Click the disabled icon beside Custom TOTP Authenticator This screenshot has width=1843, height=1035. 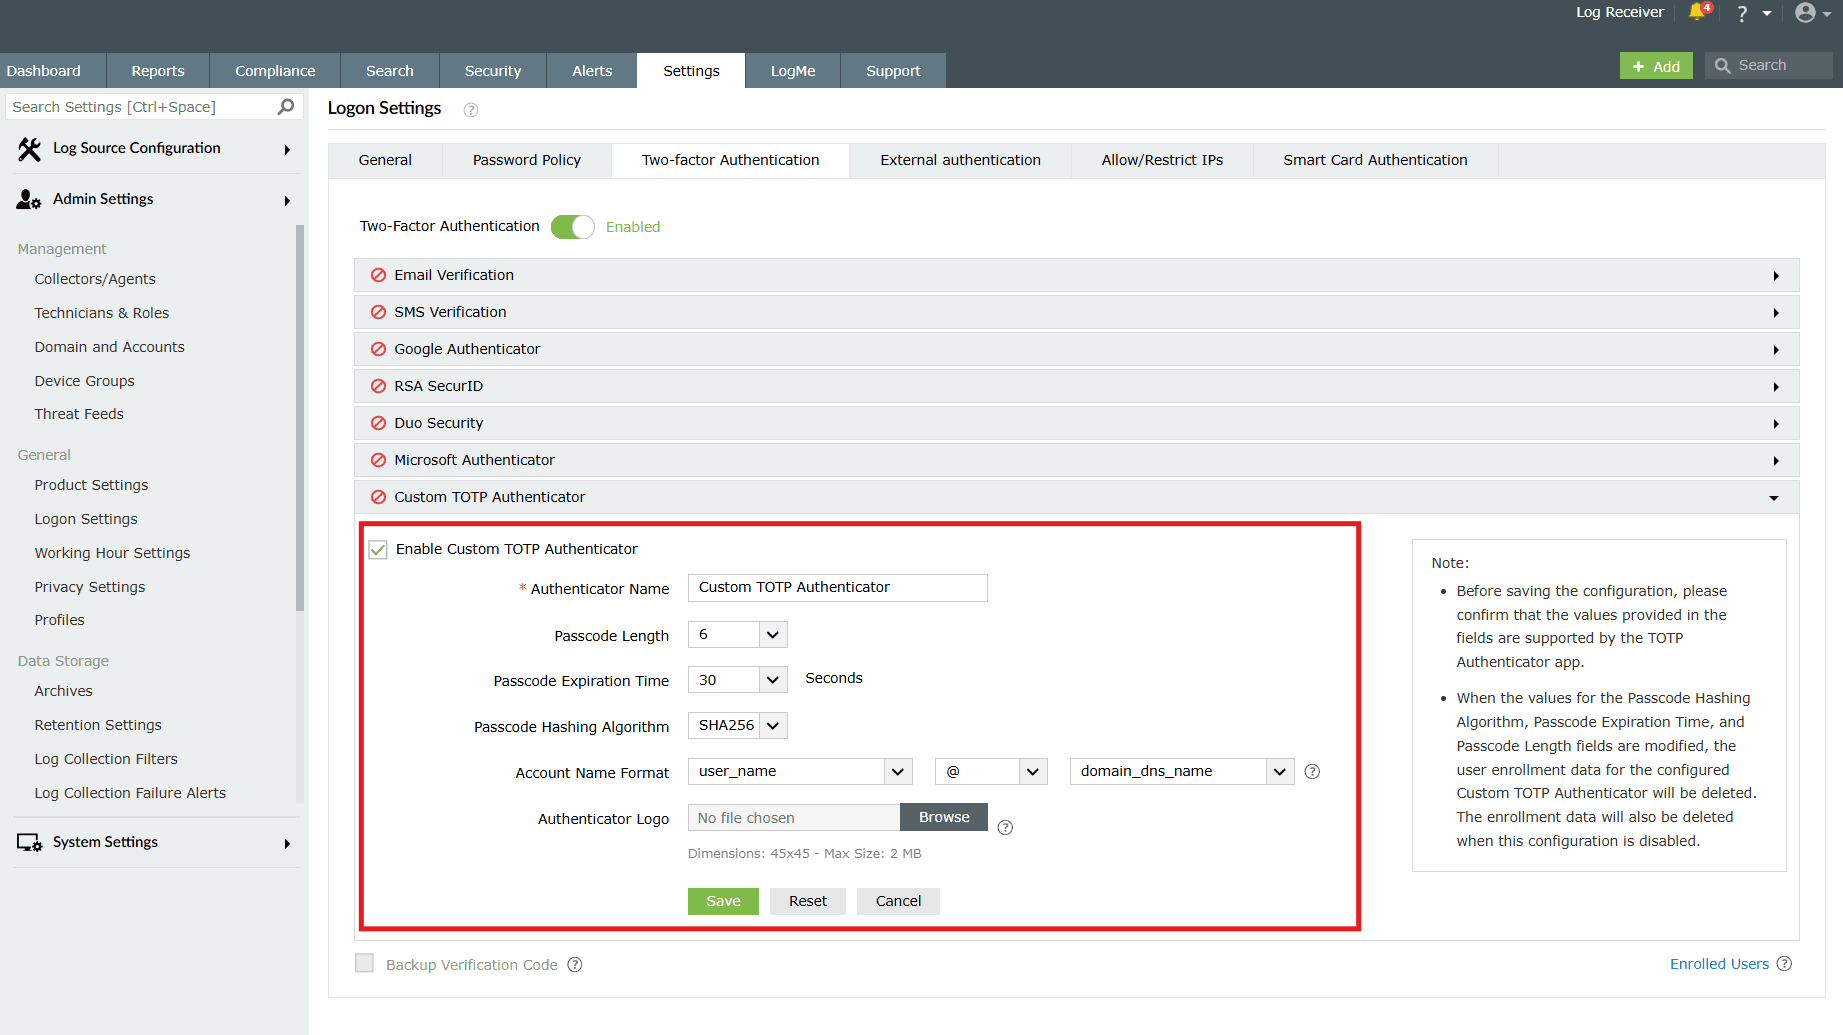click(379, 497)
